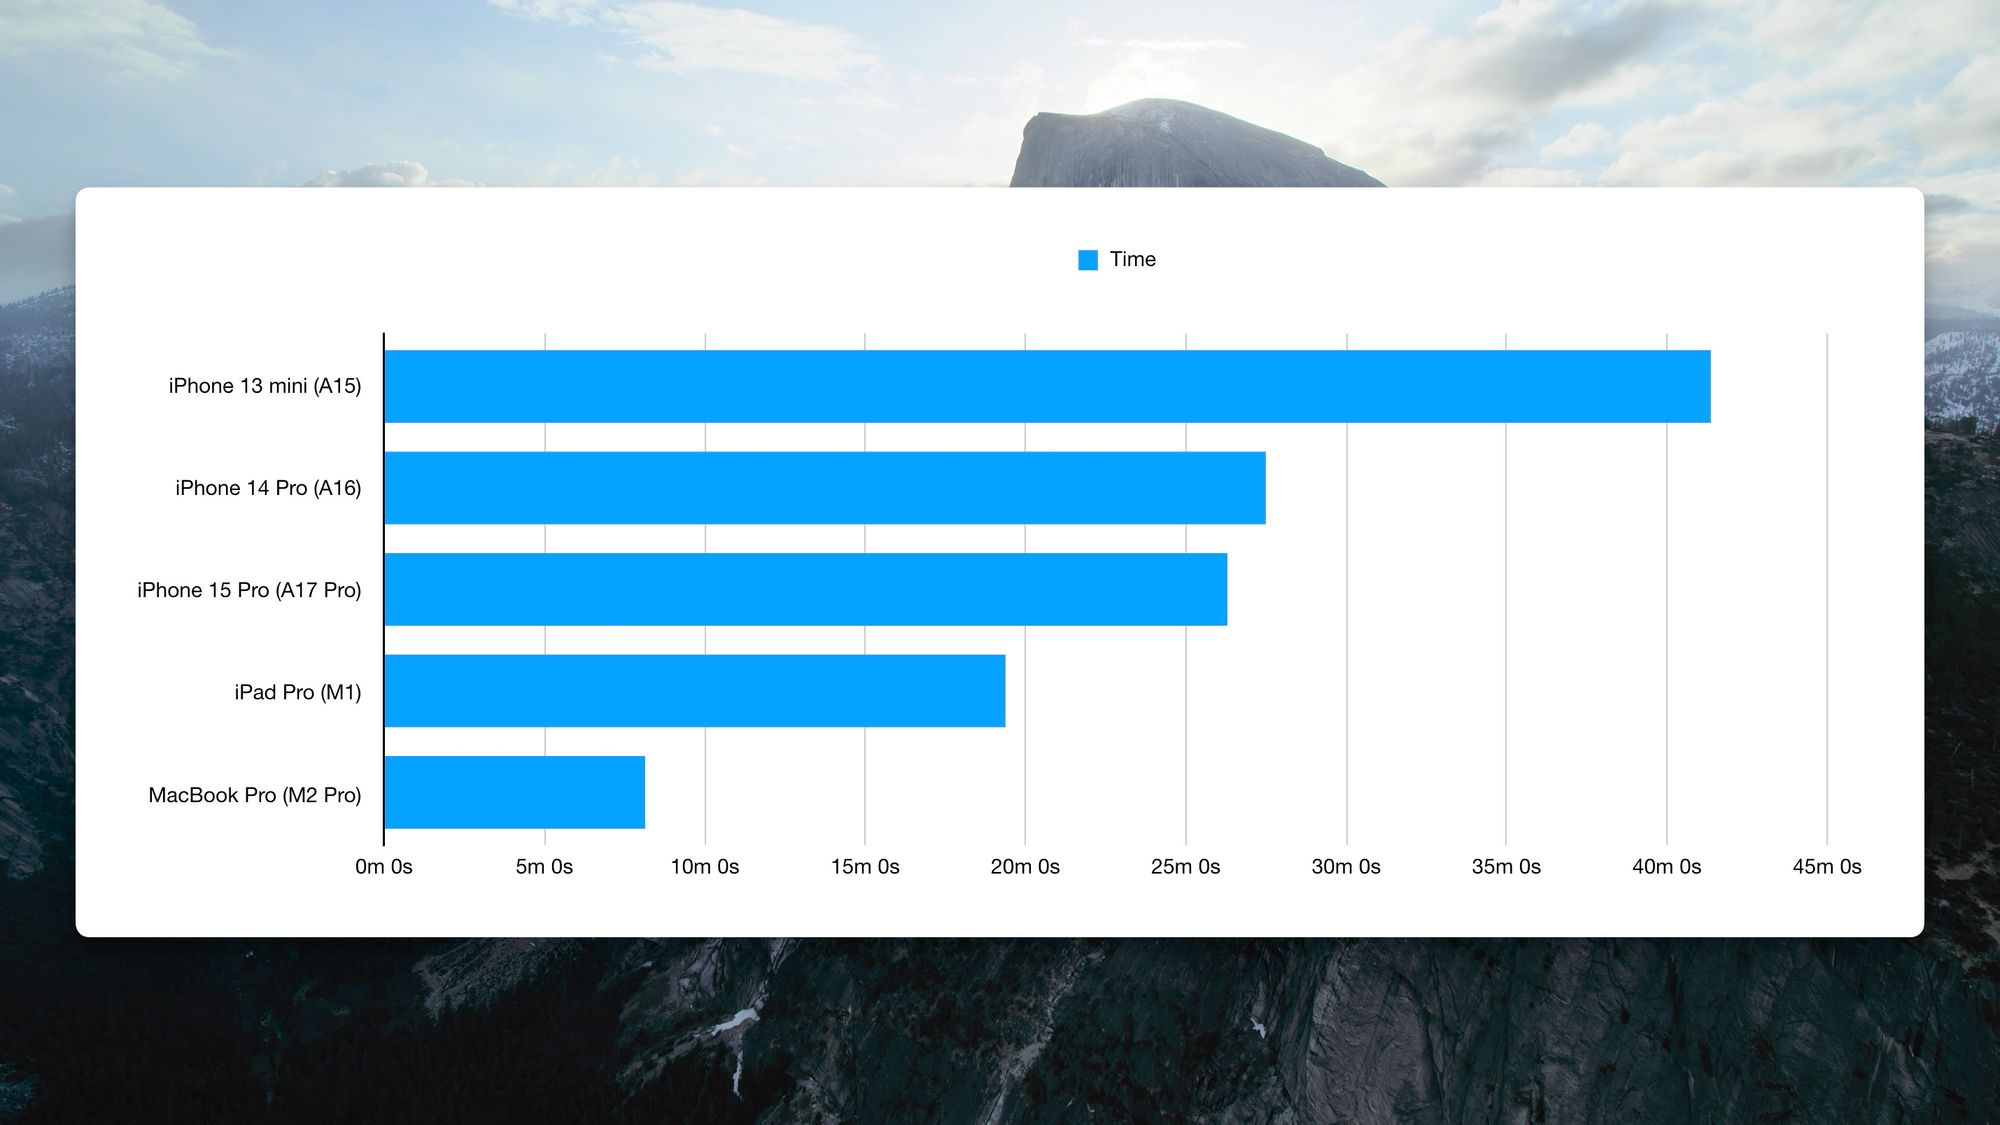Click the 0m 0s axis tick label
The width and height of the screenshot is (2000, 1125).
coord(384,867)
